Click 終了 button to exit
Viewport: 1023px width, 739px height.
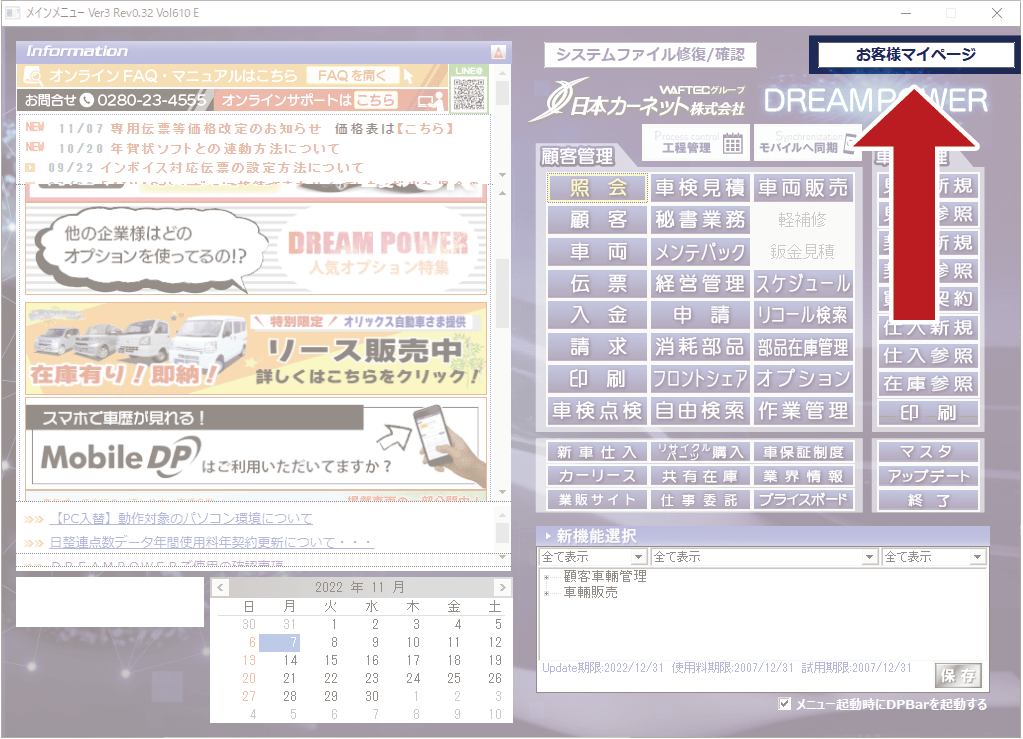click(x=928, y=500)
